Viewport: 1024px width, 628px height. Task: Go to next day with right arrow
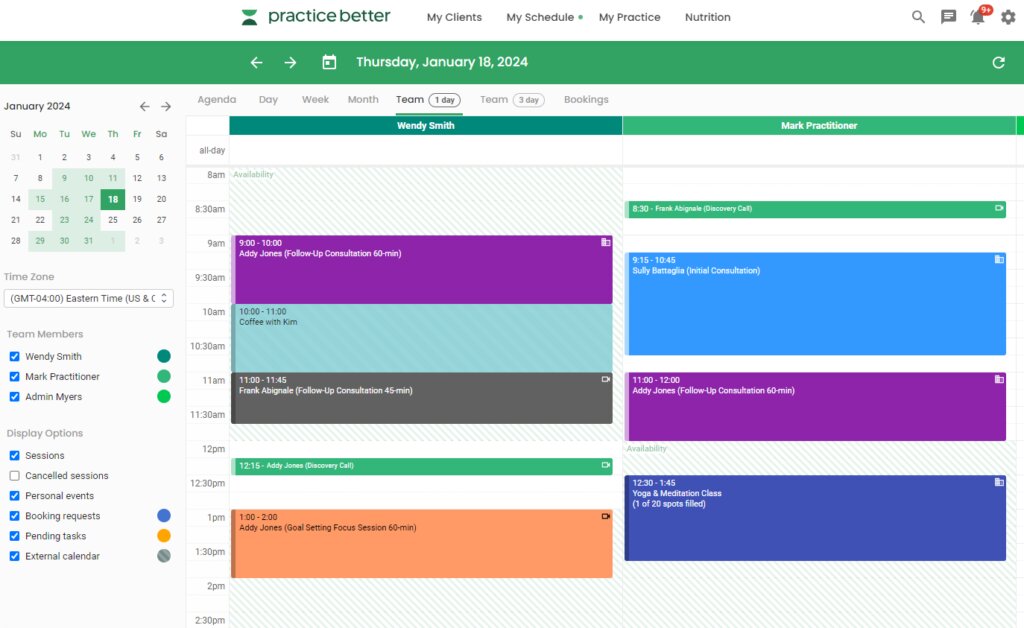pos(290,62)
